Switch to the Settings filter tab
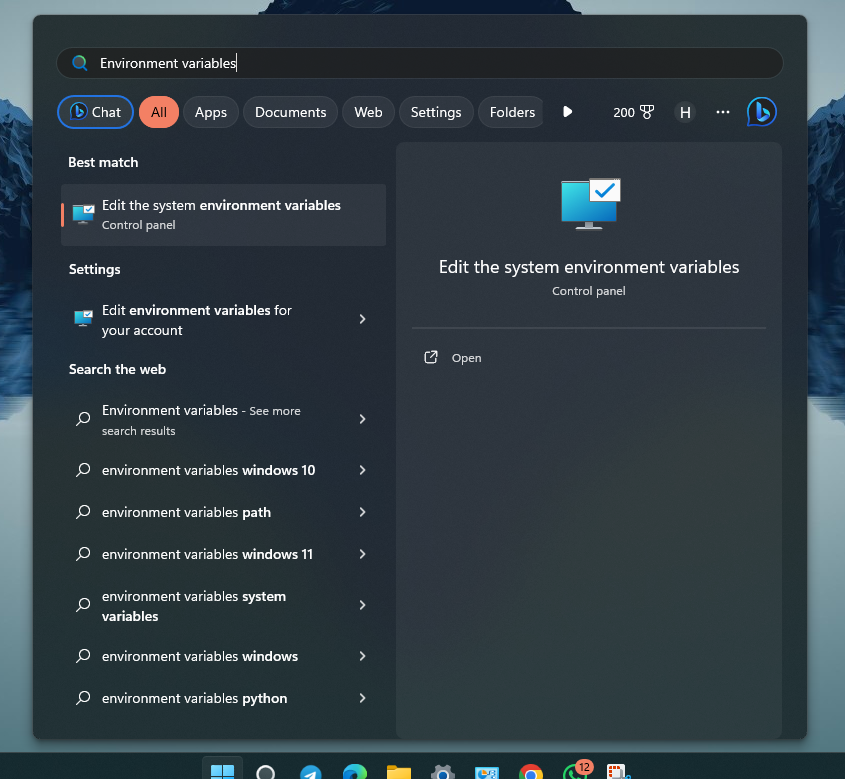Viewport: 845px width, 779px height. pos(436,112)
